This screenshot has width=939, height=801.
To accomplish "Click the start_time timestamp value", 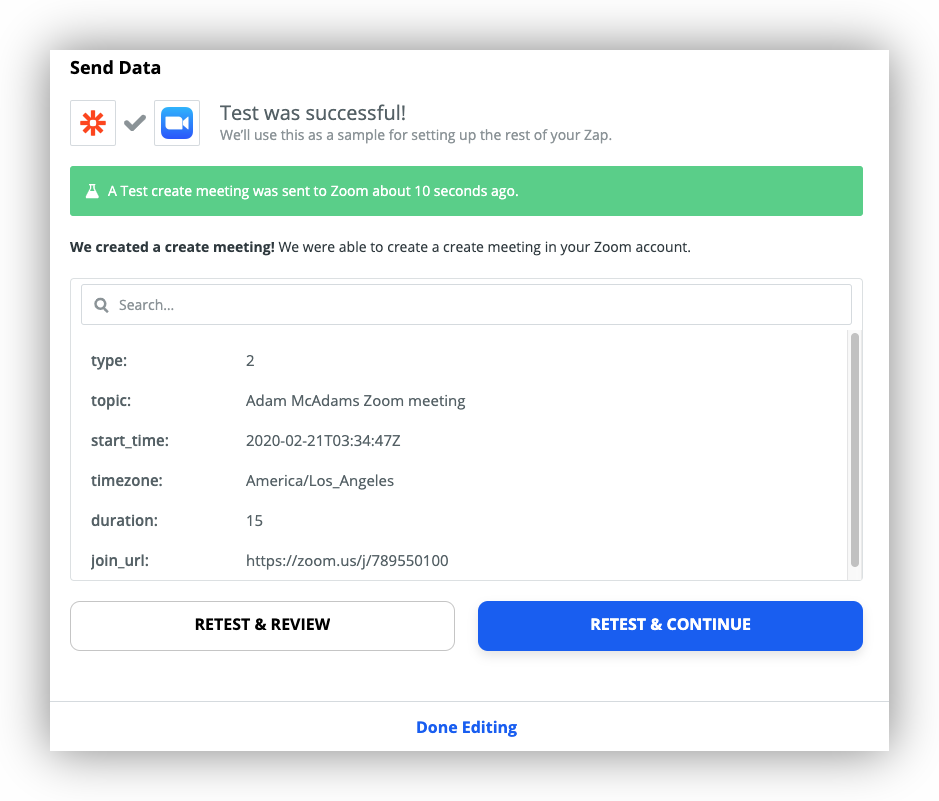I will 330,441.
